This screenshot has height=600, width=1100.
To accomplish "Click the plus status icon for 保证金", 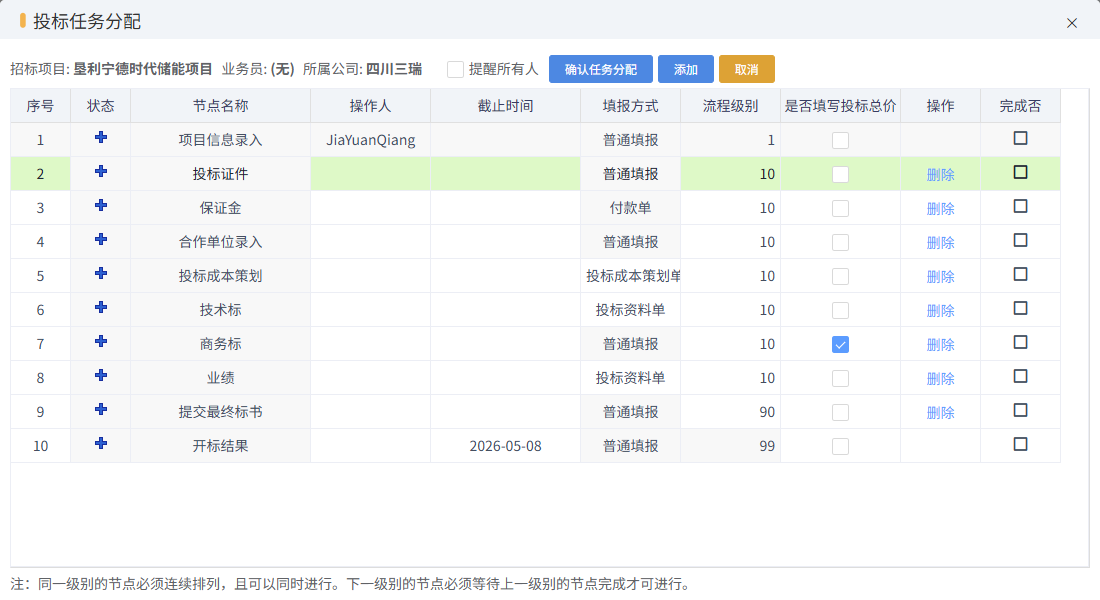I will click(101, 206).
